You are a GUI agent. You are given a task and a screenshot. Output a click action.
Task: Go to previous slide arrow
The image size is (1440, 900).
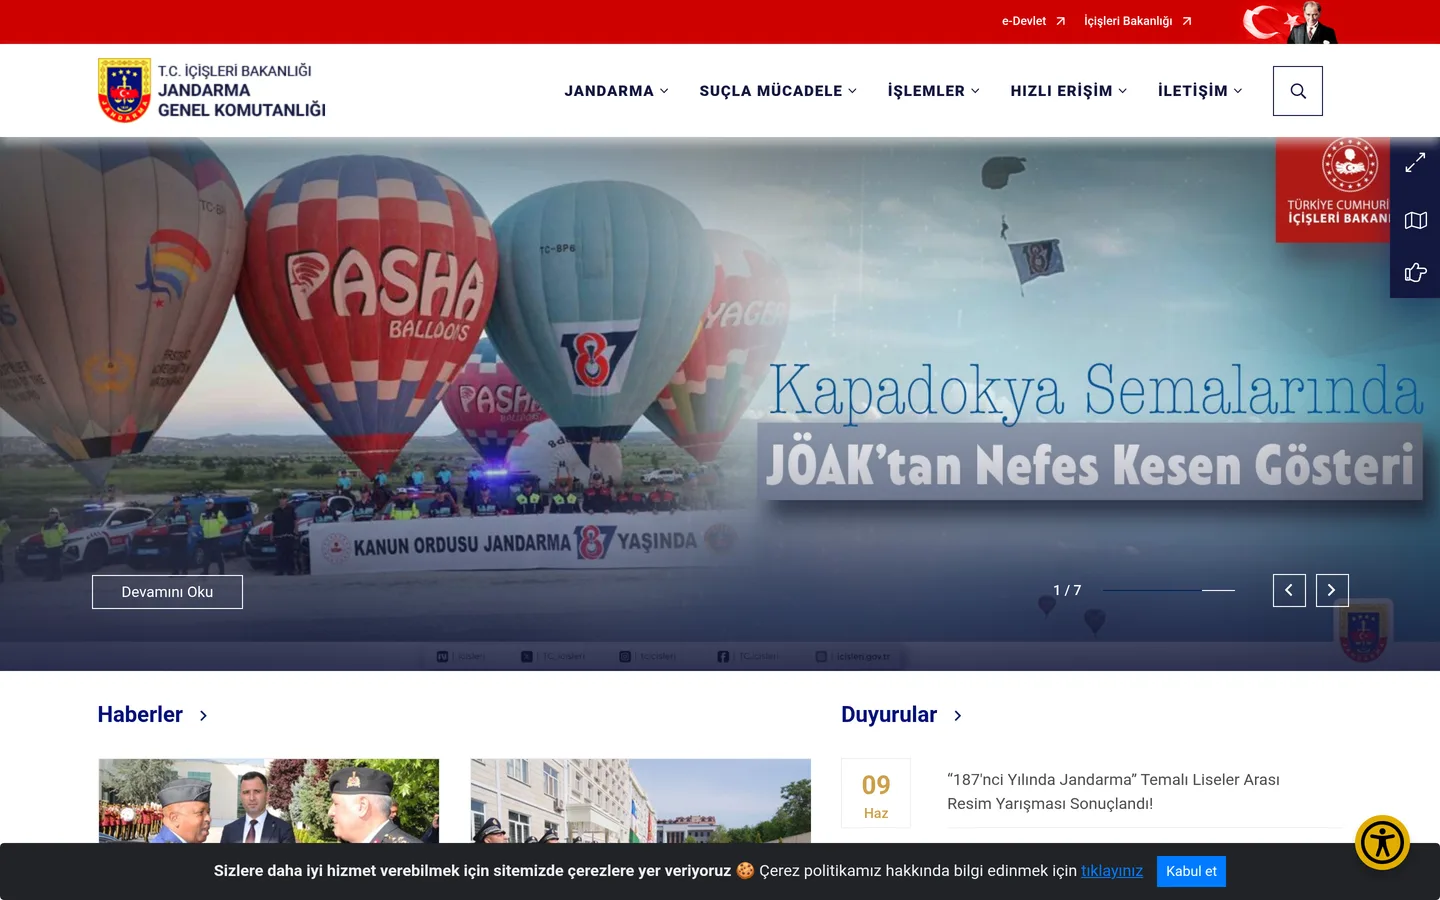point(1289,590)
